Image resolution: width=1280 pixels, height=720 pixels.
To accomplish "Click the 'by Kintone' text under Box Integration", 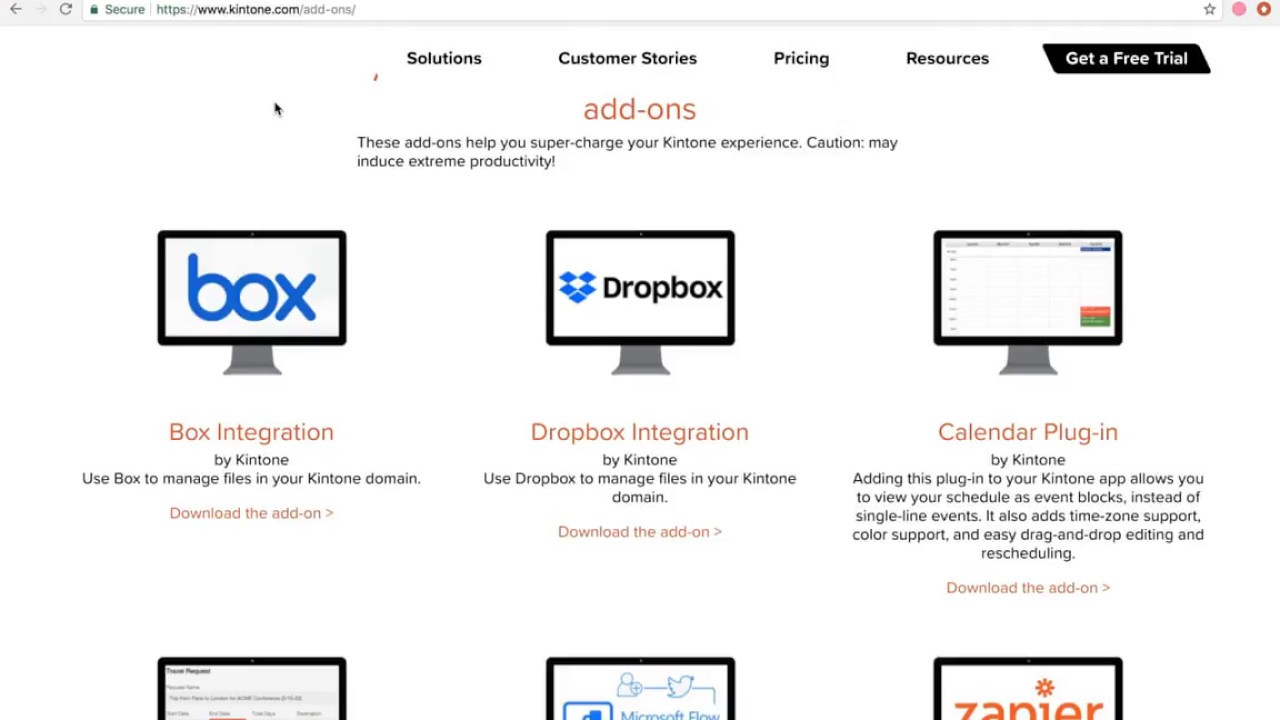I will (x=251, y=460).
